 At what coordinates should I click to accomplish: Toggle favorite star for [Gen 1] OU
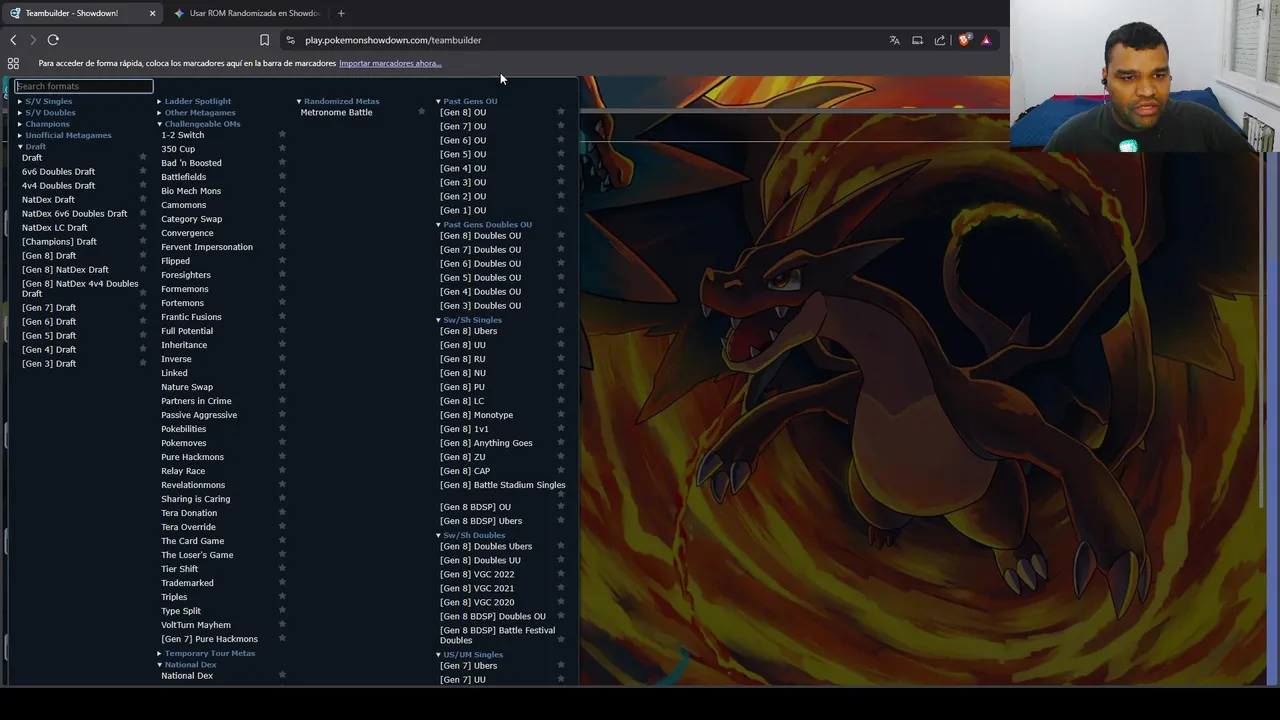[x=561, y=209]
